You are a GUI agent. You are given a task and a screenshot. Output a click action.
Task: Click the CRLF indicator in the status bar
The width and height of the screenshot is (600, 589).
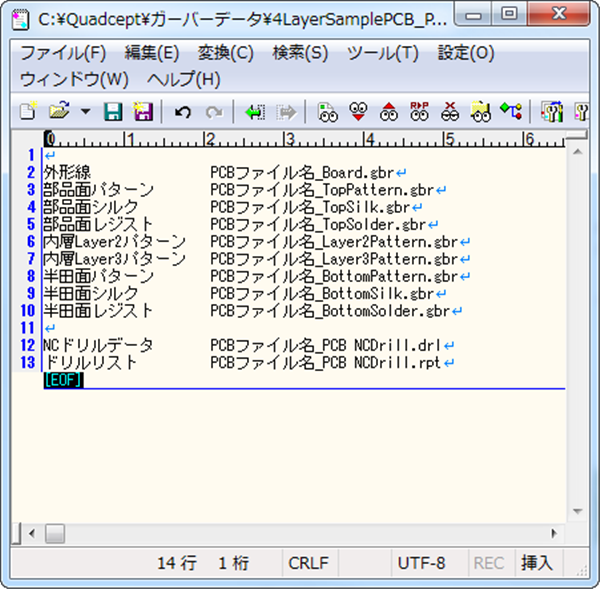coord(308,563)
